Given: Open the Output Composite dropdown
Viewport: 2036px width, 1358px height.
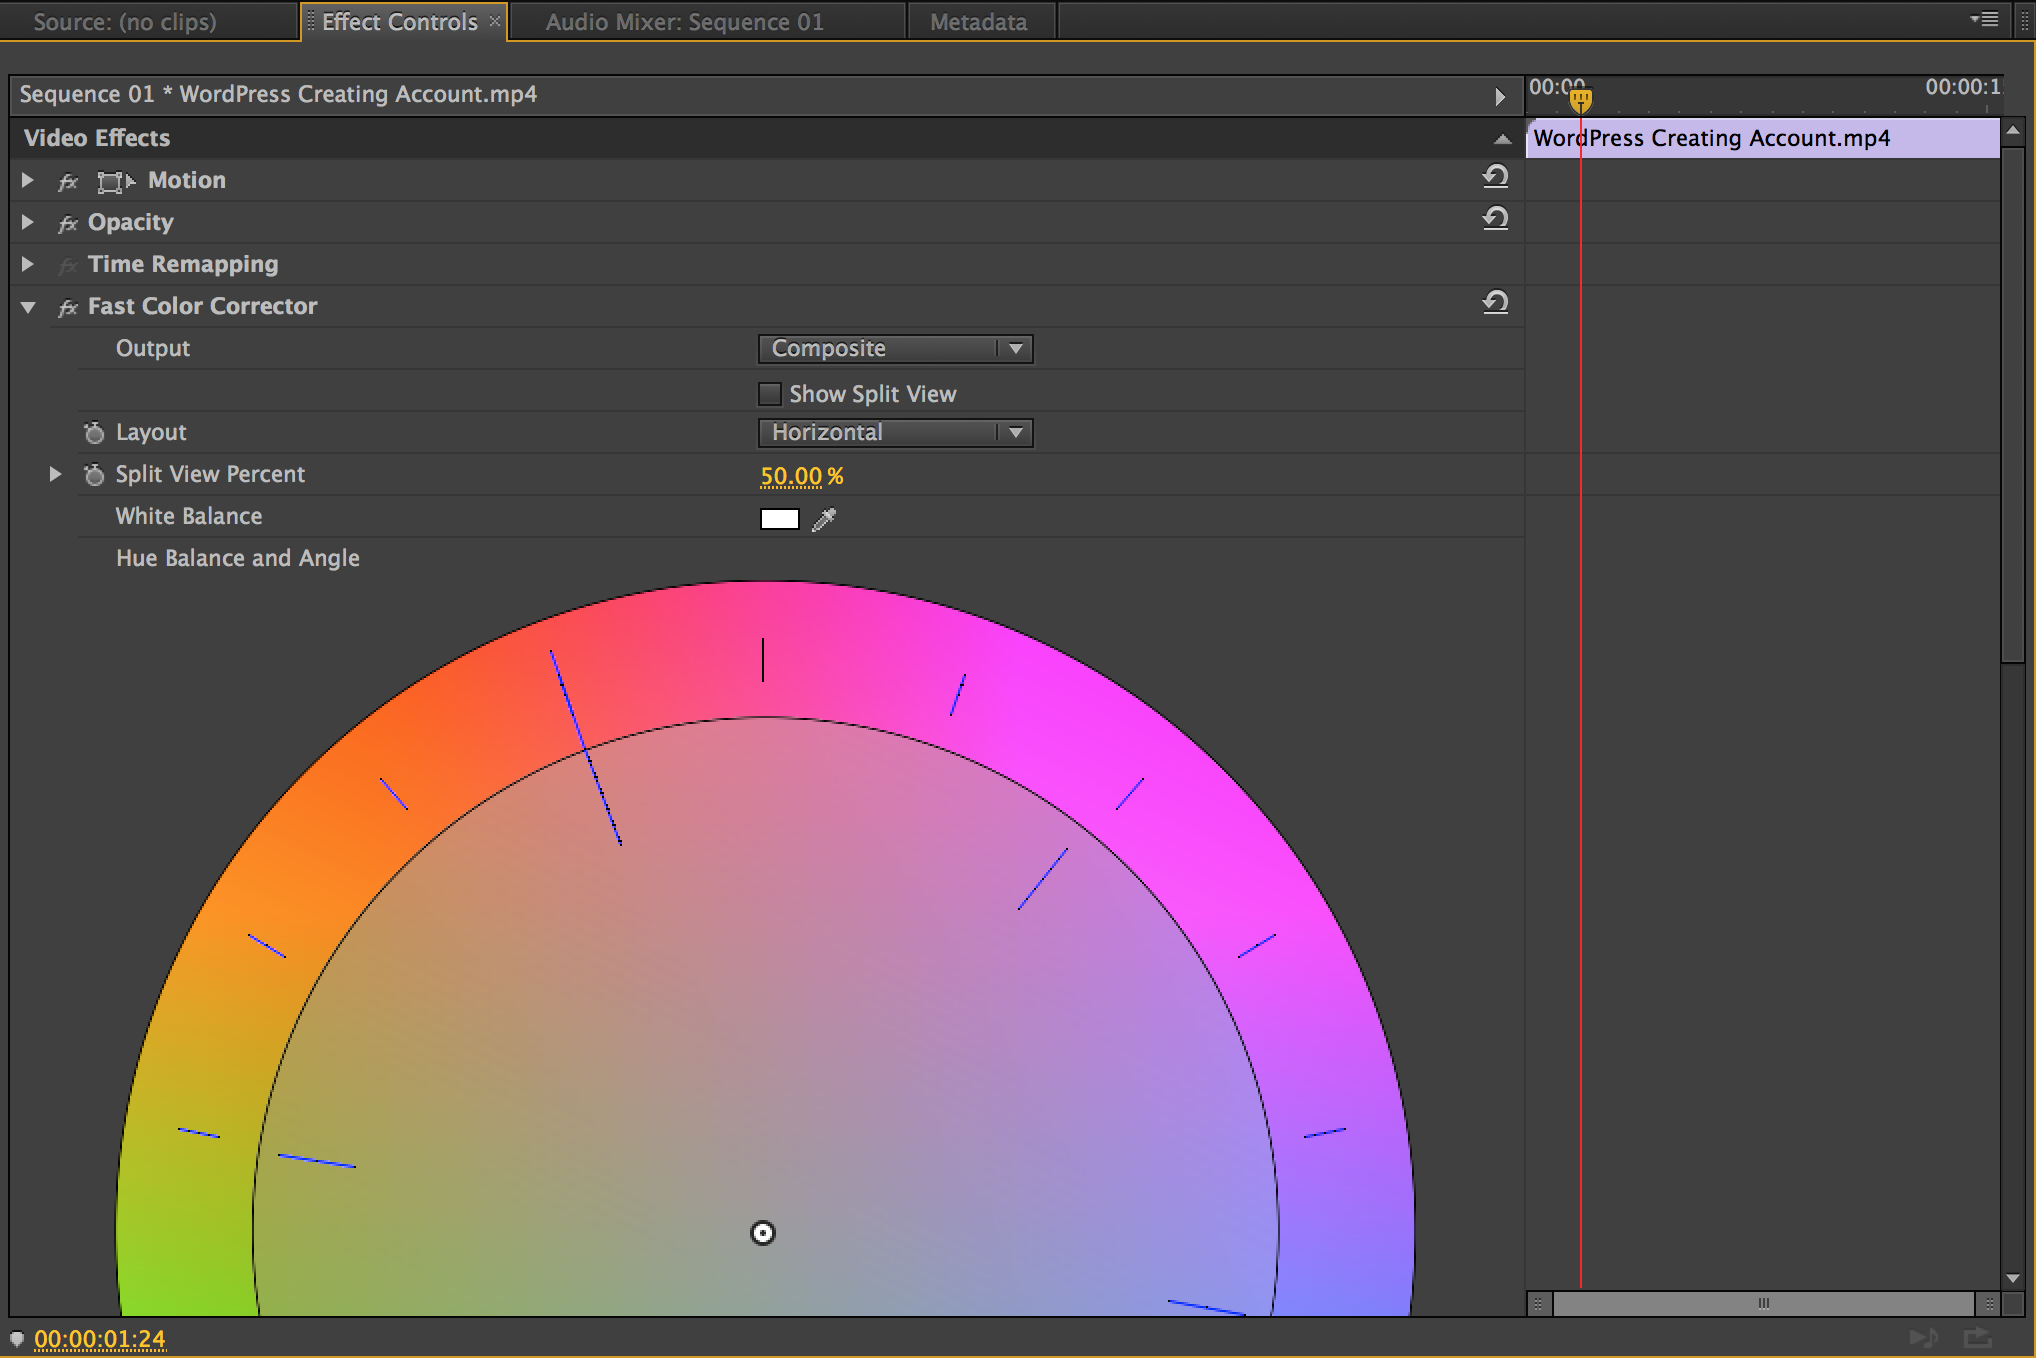Looking at the screenshot, I should (895, 349).
